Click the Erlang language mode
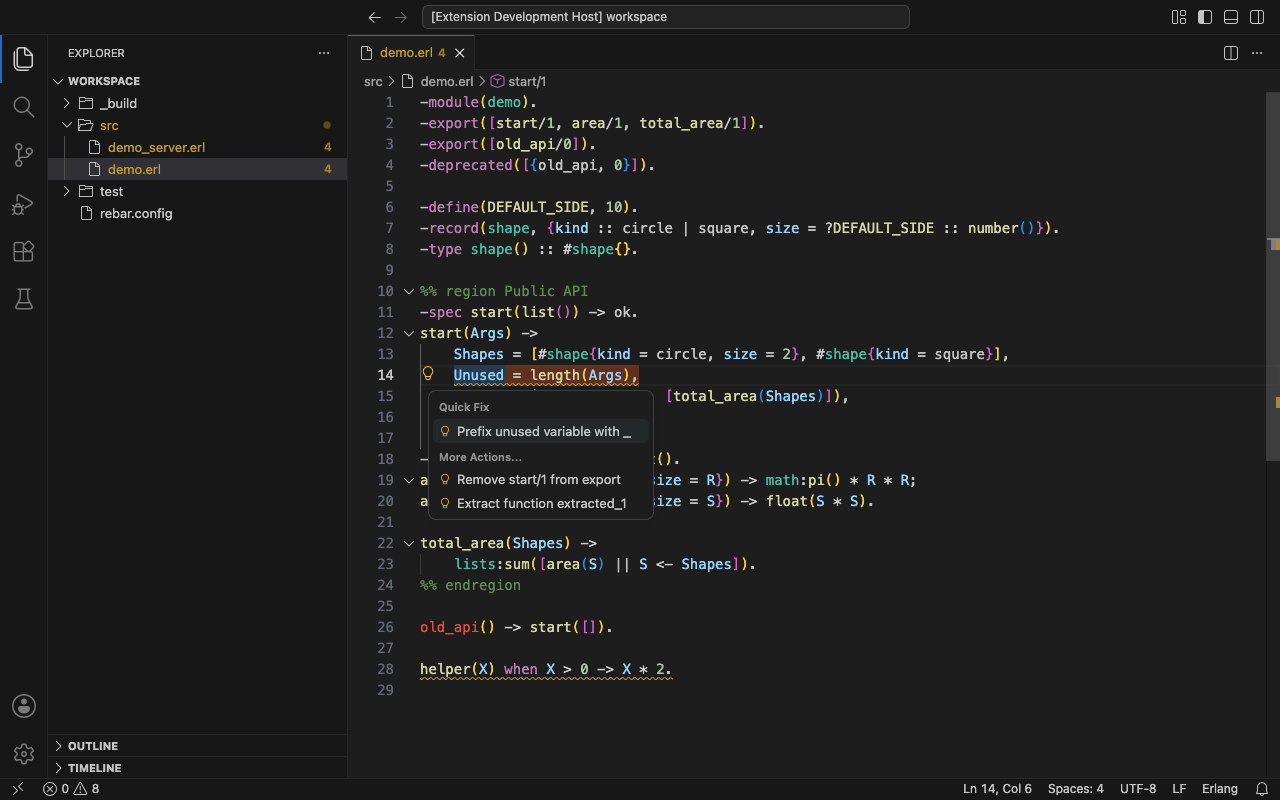 tap(1220, 789)
